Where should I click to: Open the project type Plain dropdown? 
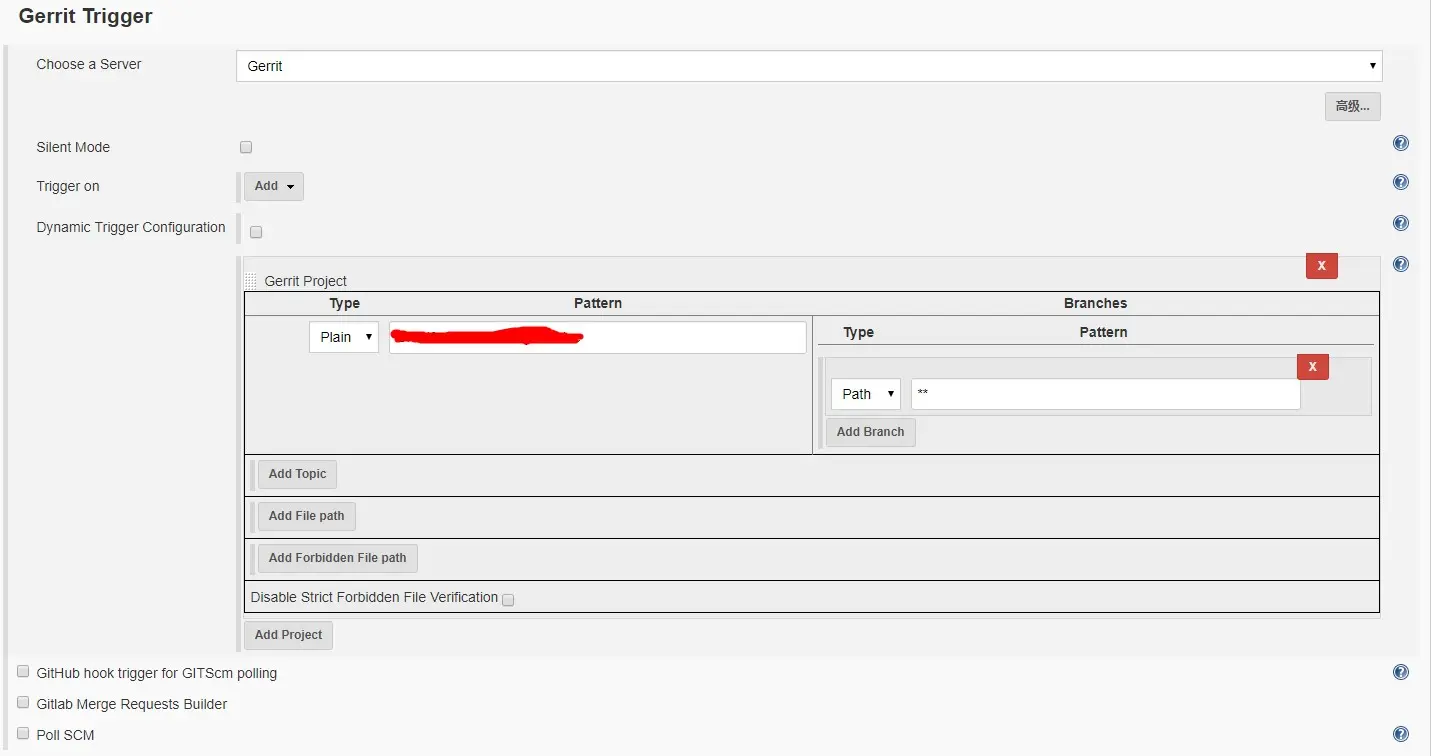click(344, 337)
